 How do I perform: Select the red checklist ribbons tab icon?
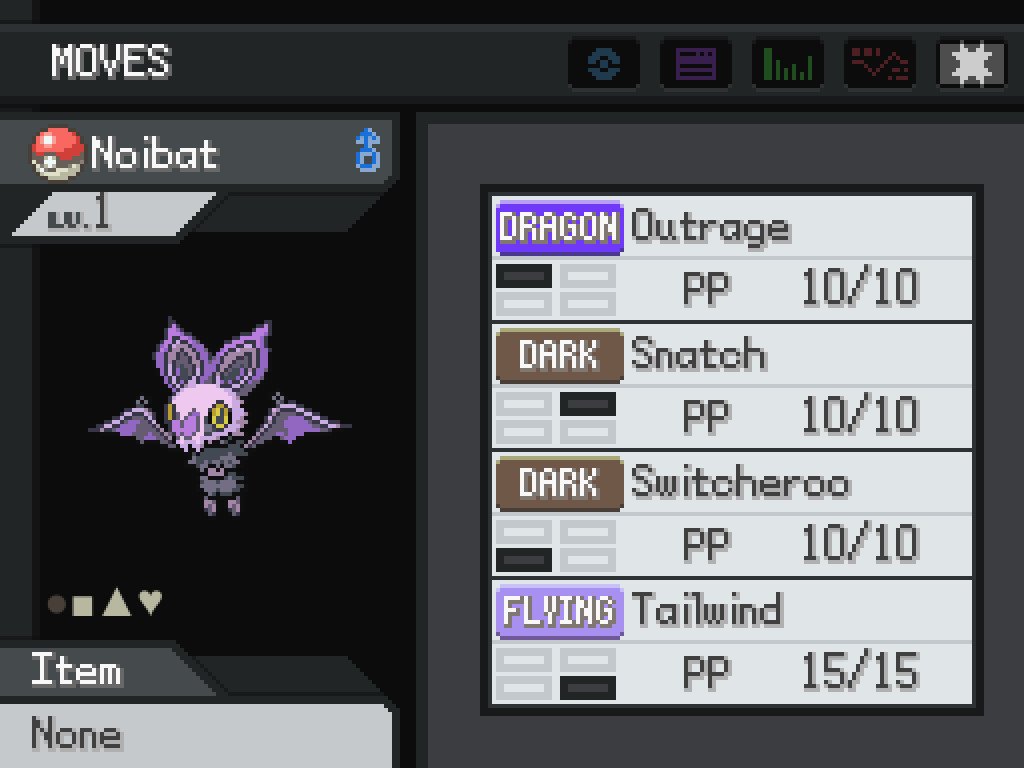point(880,64)
